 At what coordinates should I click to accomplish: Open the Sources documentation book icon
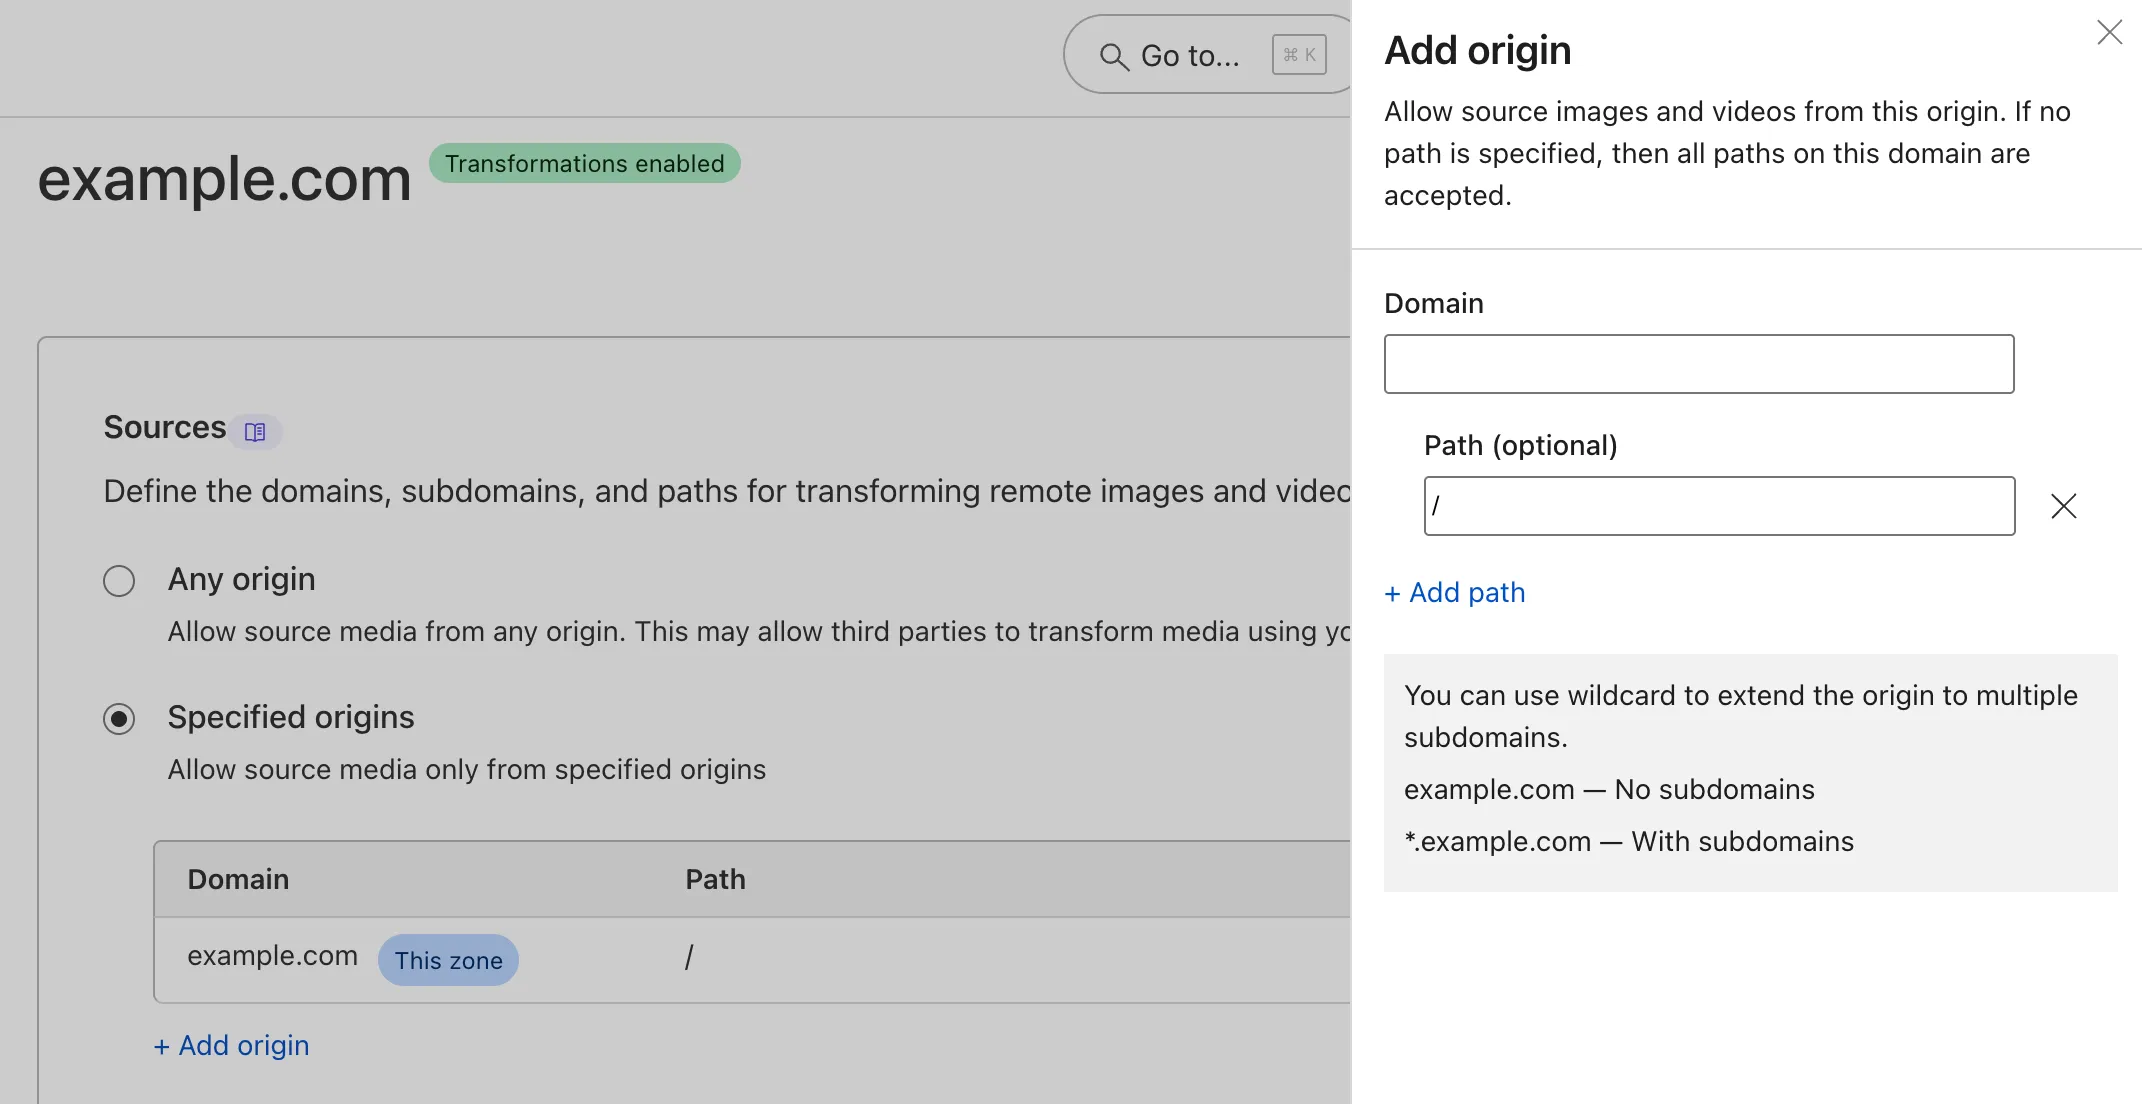pos(256,431)
